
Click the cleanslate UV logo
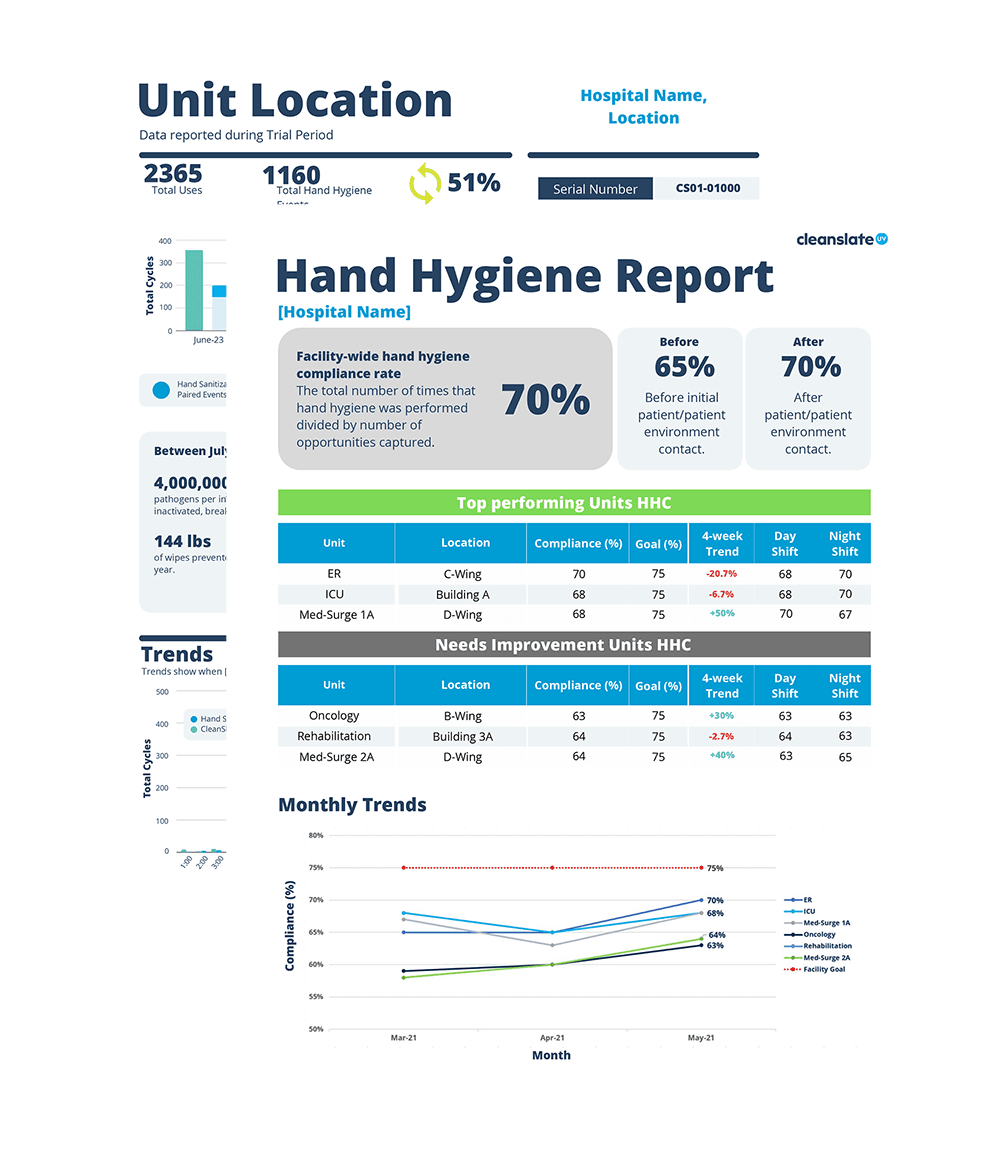pyautogui.click(x=843, y=239)
